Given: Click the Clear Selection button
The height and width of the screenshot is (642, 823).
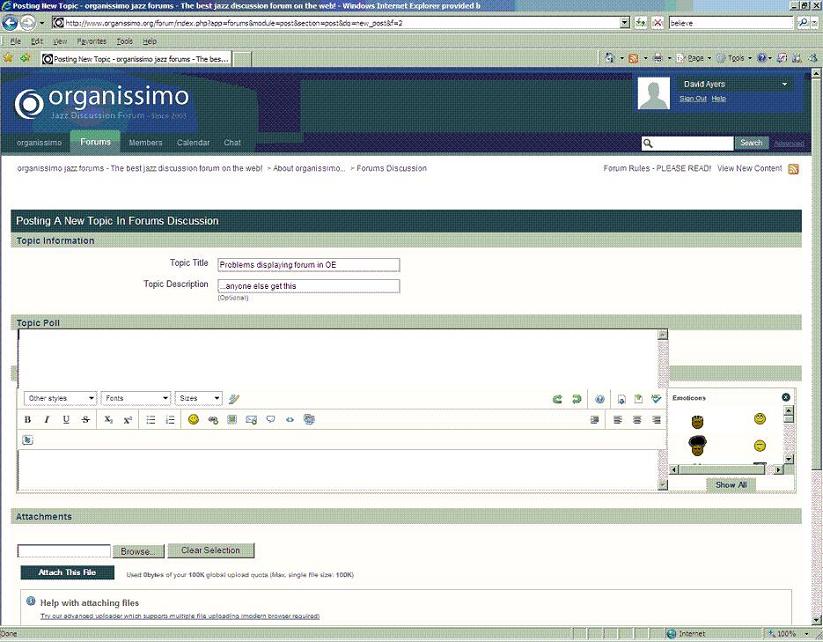Looking at the screenshot, I should click(211, 550).
